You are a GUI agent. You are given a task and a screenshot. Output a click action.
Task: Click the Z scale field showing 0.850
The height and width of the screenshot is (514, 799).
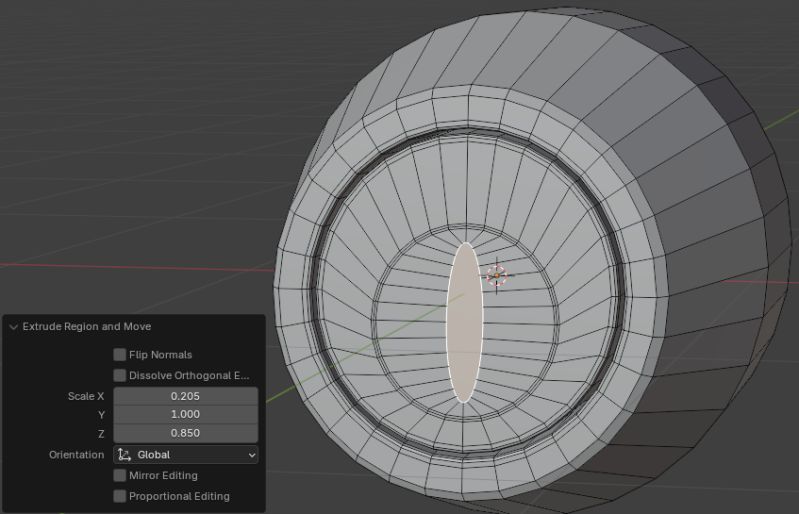(185, 433)
